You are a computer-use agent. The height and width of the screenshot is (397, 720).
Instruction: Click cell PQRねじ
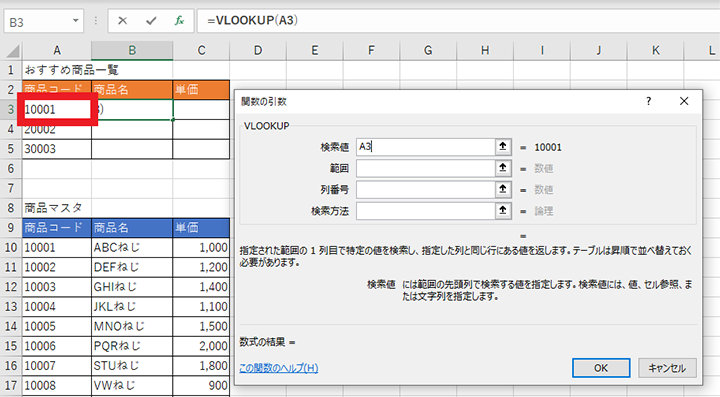pyautogui.click(x=132, y=346)
